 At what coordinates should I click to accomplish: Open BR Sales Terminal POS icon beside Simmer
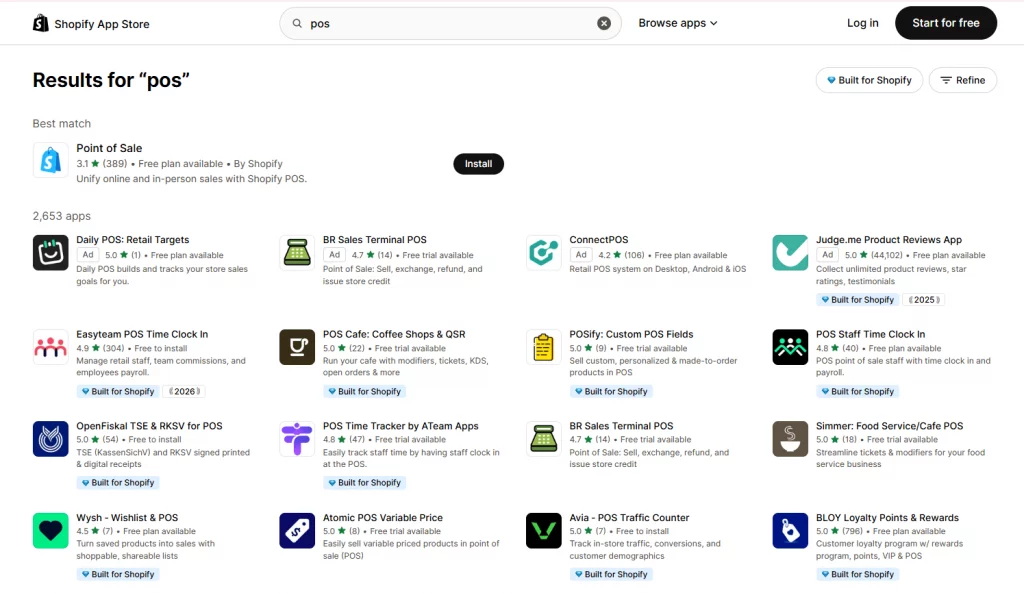tap(543, 439)
